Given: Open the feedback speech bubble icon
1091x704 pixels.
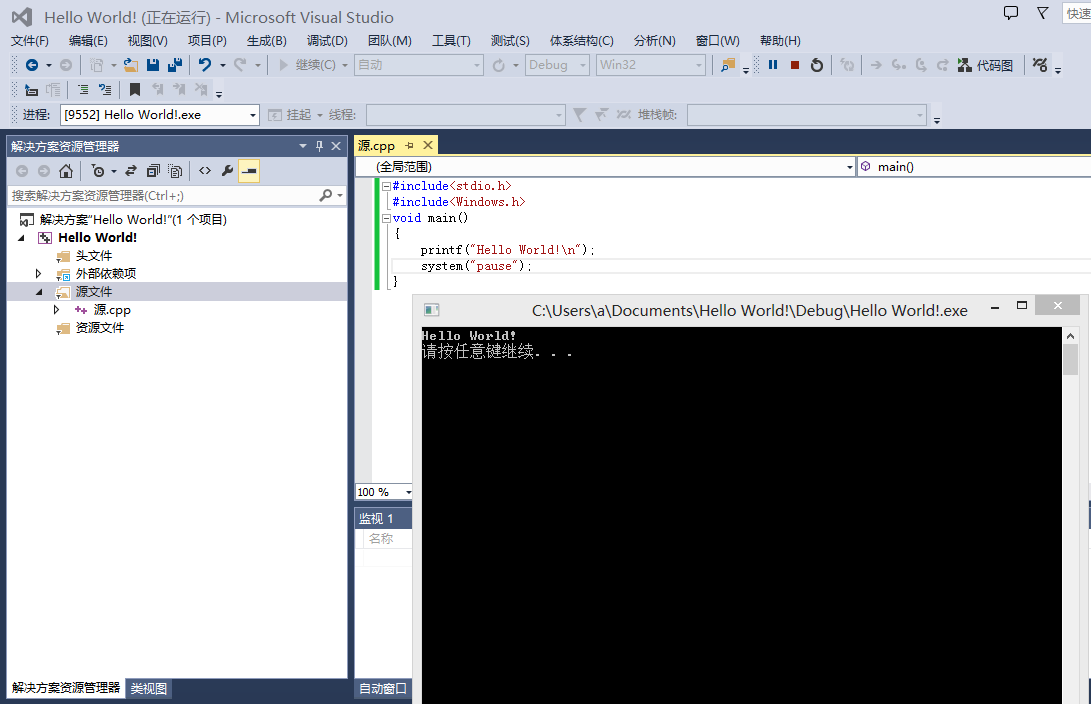Looking at the screenshot, I should click(x=1010, y=13).
